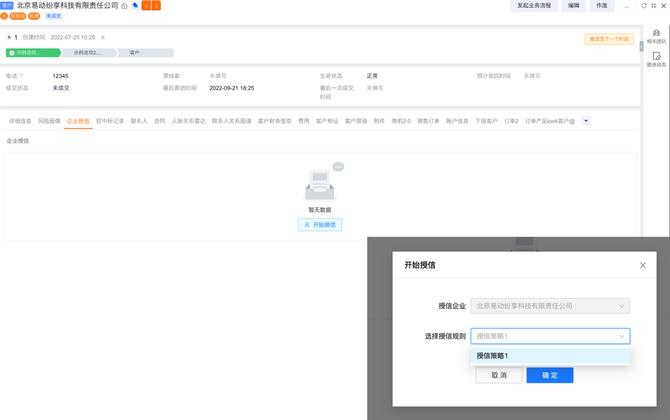Click the orange next-stage button on the stage row

pyautogui.click(x=609, y=39)
